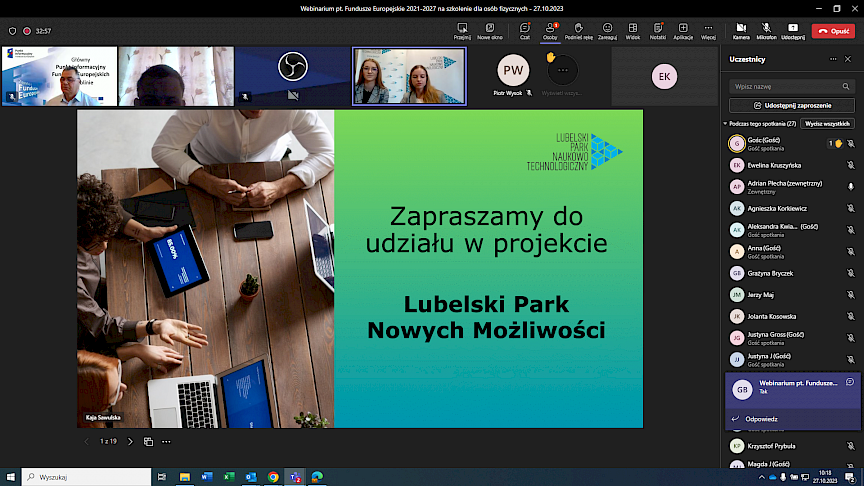Open Widok layout options

[633, 31]
